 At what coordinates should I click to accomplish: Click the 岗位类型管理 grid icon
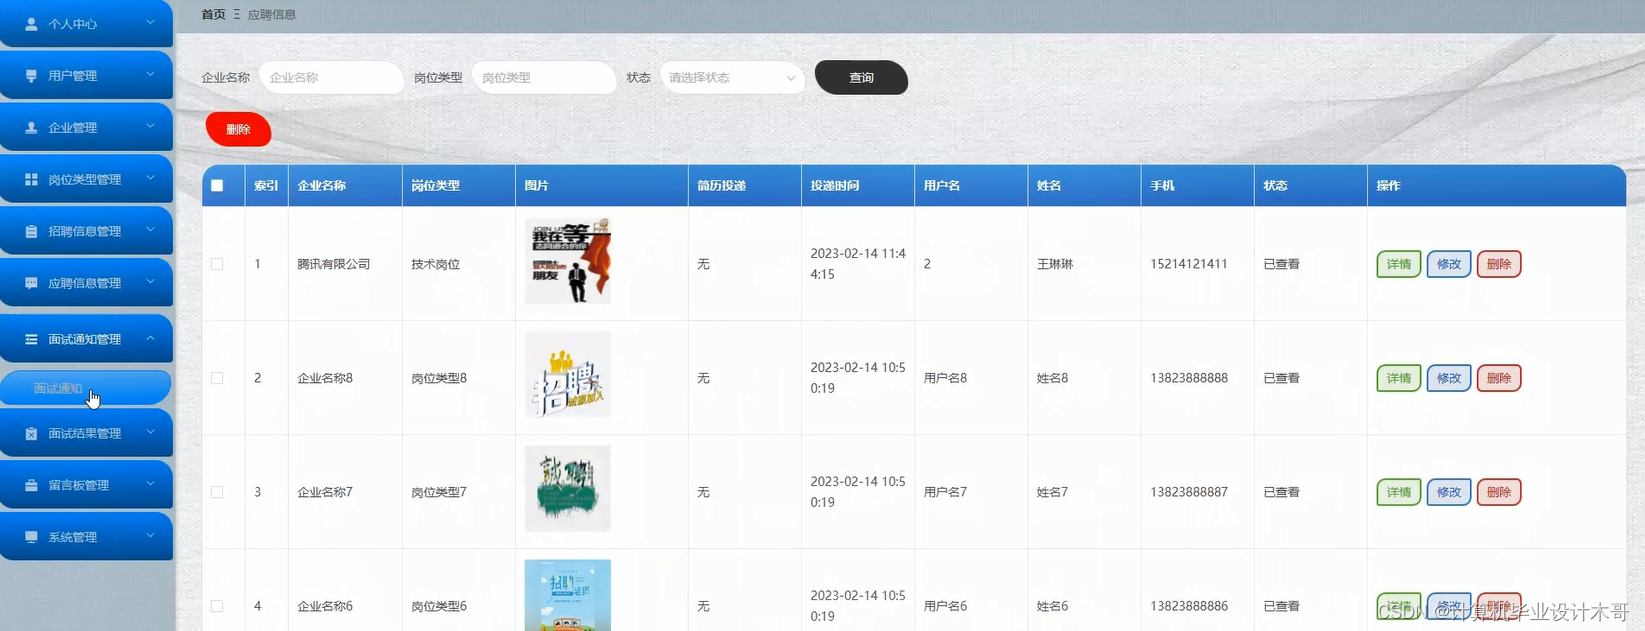pyautogui.click(x=31, y=180)
